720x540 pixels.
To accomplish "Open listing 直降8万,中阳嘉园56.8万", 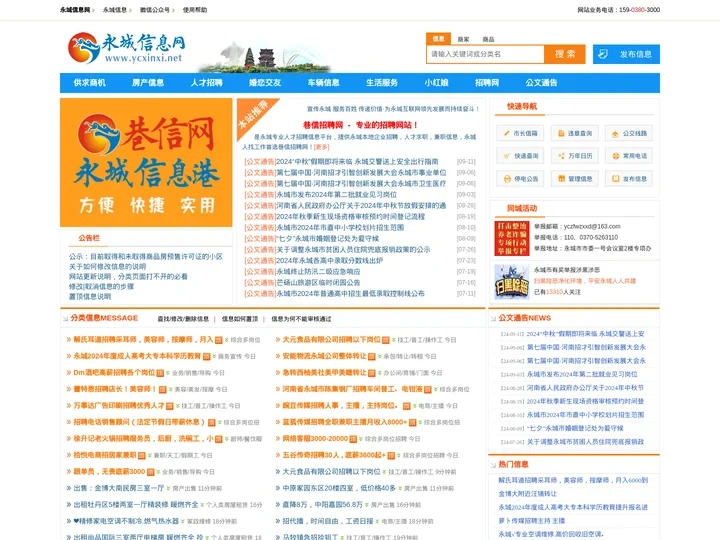I will click(322, 505).
